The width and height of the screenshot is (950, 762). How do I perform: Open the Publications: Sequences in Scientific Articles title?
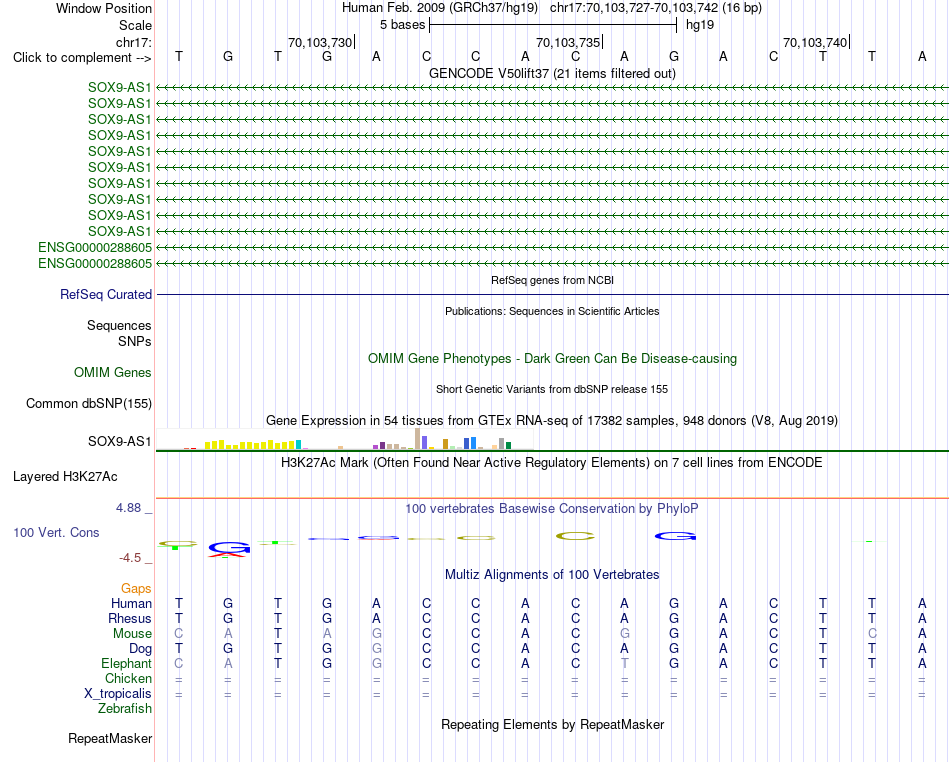click(x=552, y=311)
